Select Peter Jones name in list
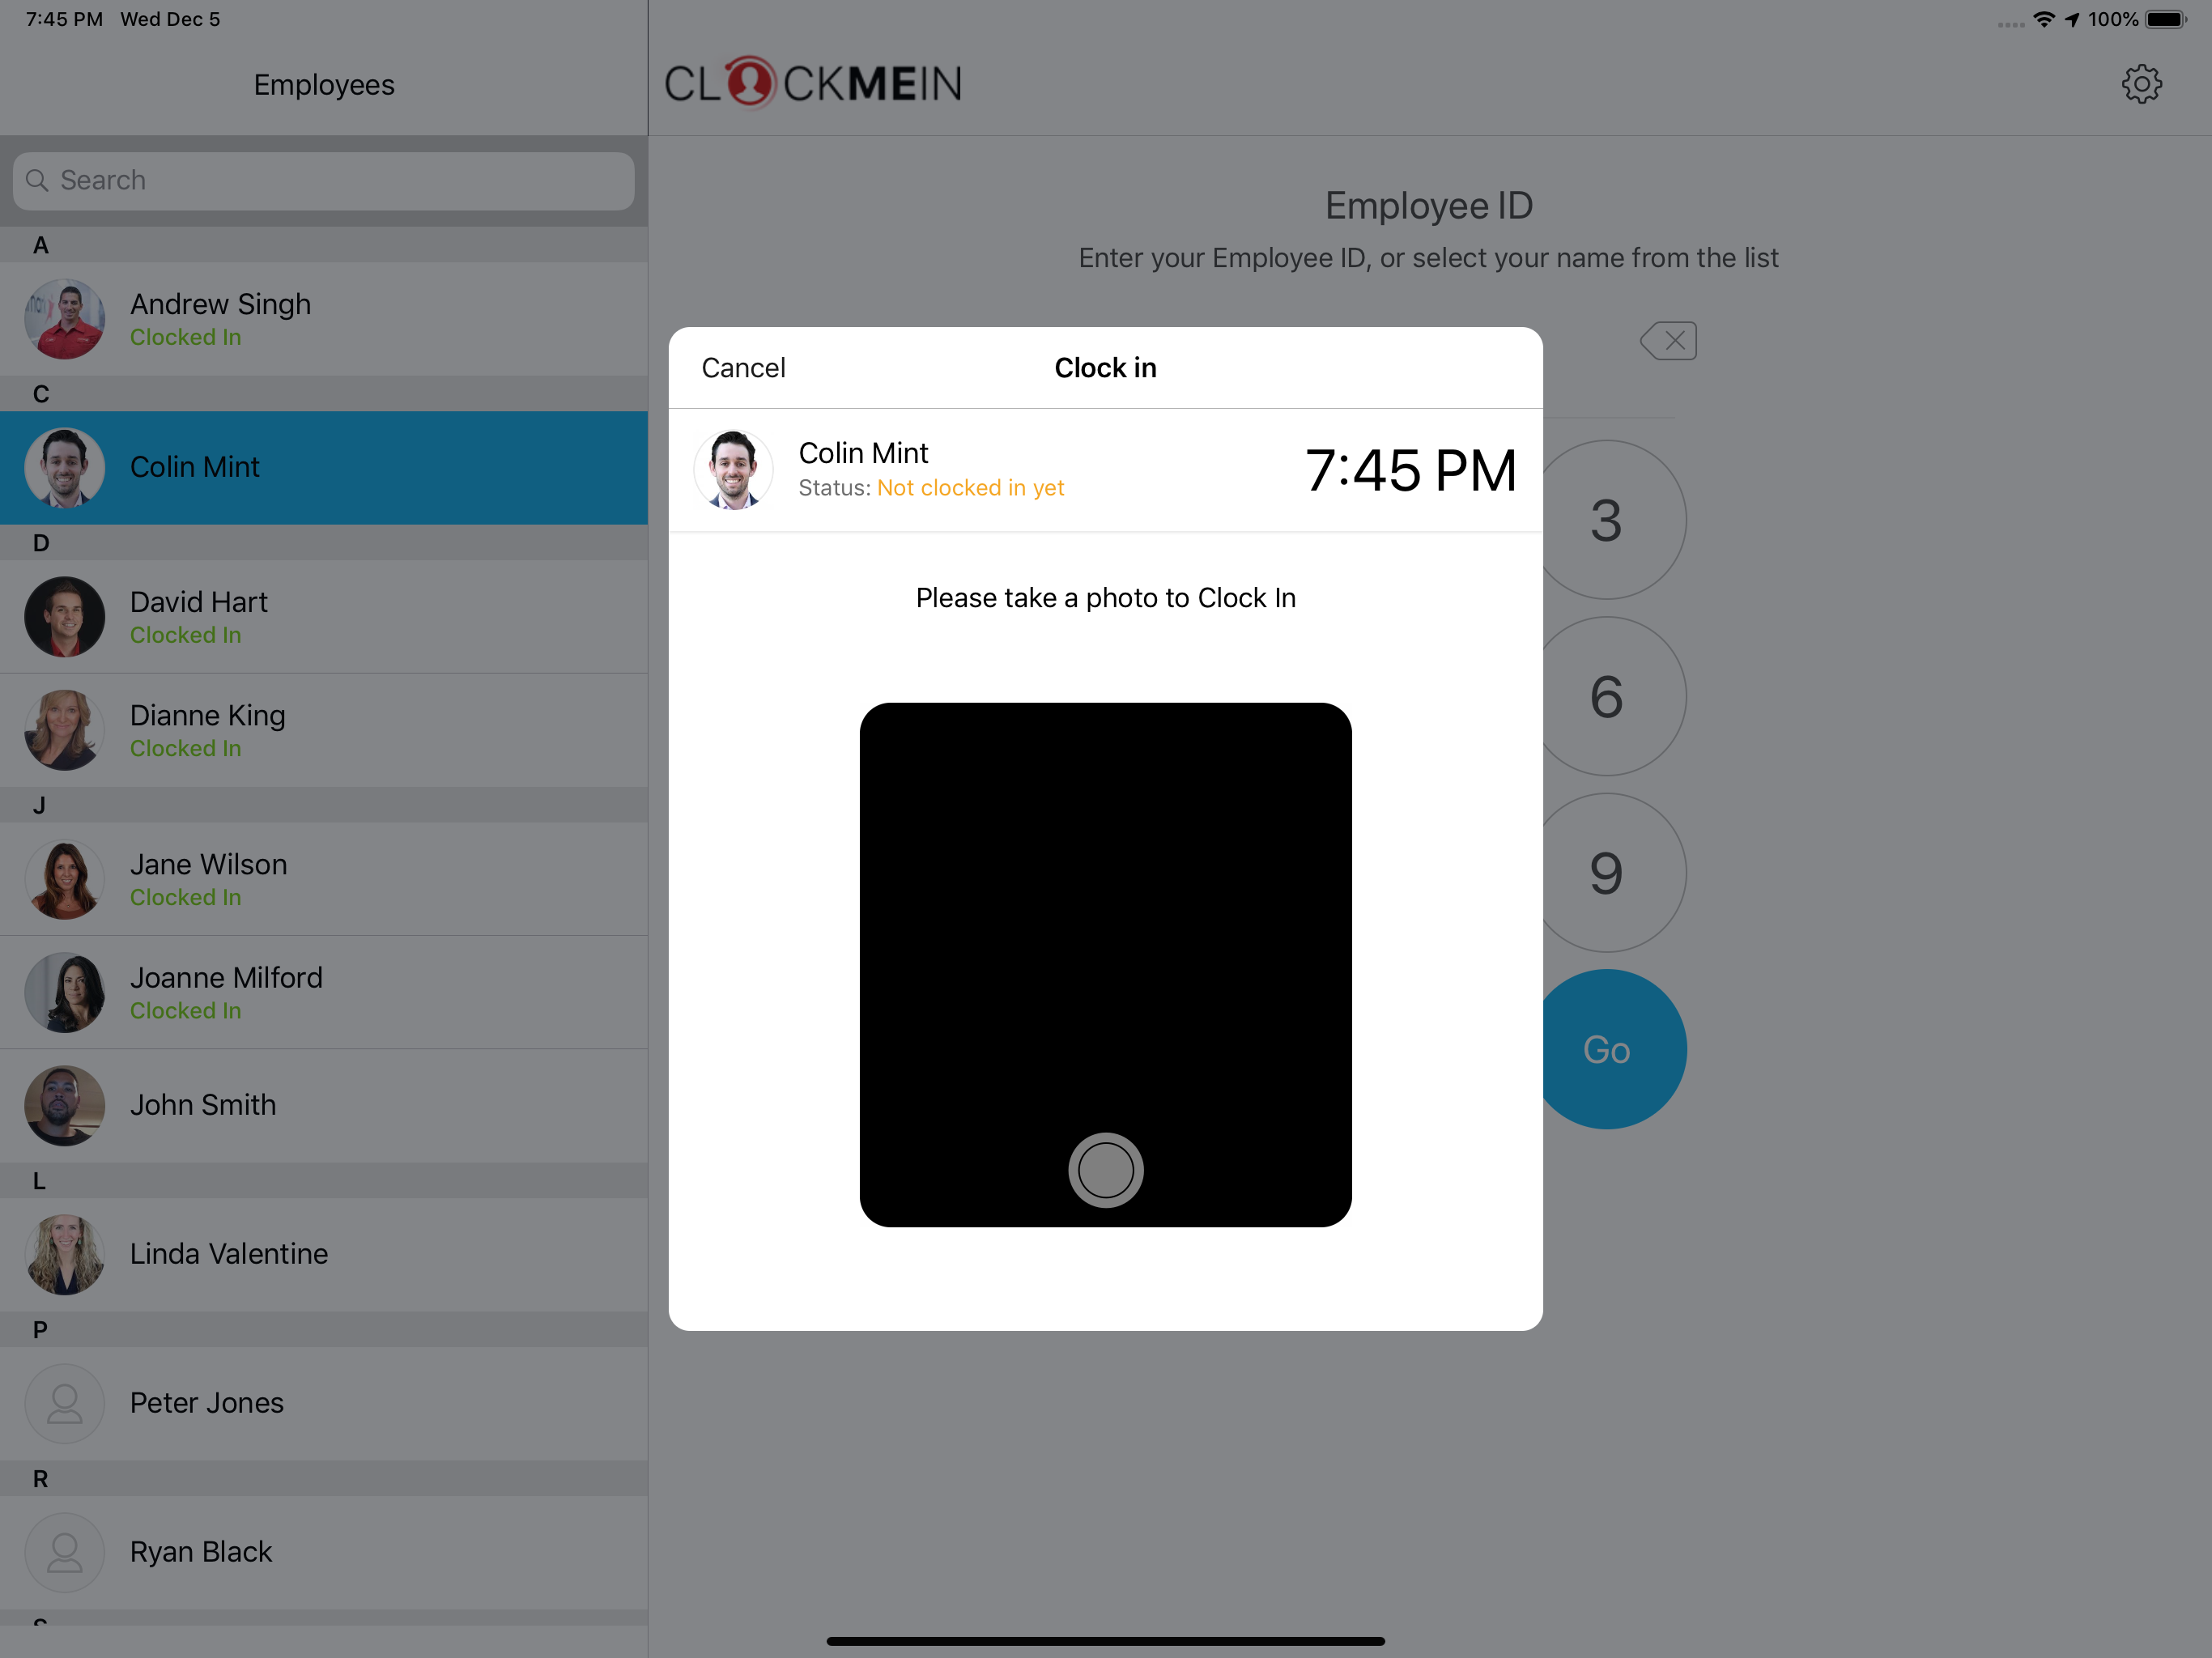 click(207, 1402)
